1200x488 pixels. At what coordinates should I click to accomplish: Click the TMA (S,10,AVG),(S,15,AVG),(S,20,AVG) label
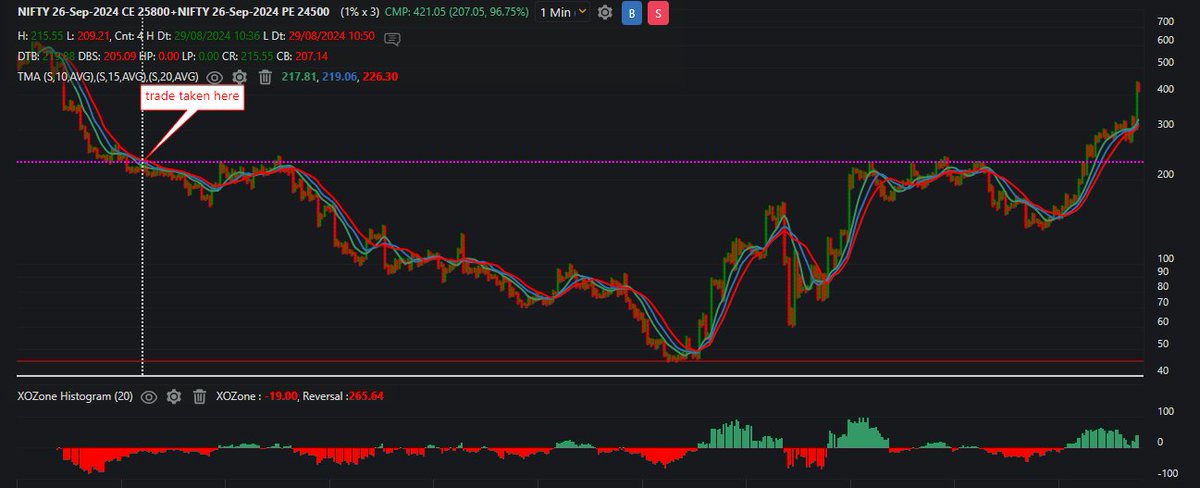pos(108,76)
